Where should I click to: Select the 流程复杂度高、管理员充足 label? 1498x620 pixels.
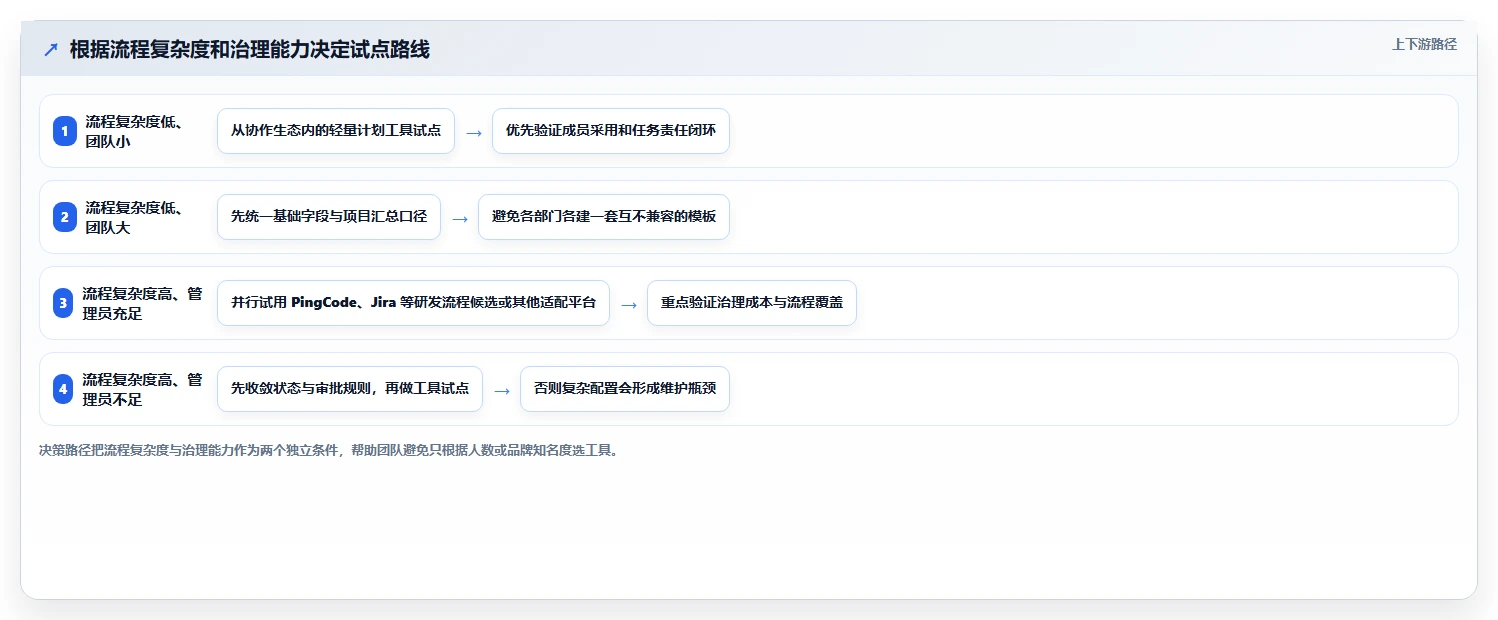tap(142, 303)
